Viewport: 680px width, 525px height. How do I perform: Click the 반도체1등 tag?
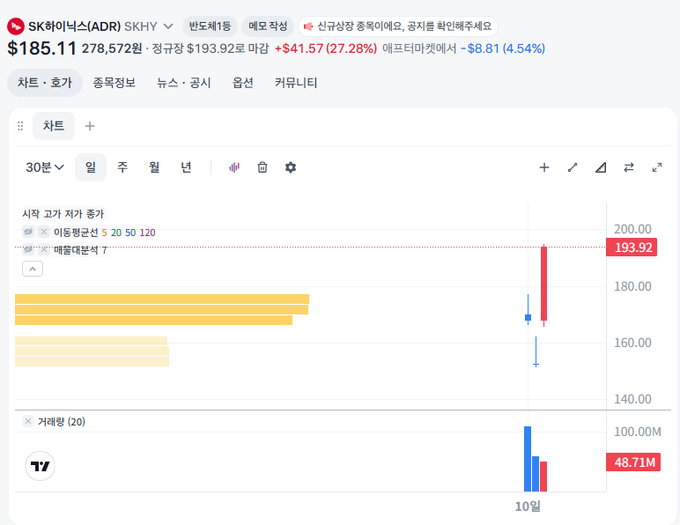coord(210,26)
